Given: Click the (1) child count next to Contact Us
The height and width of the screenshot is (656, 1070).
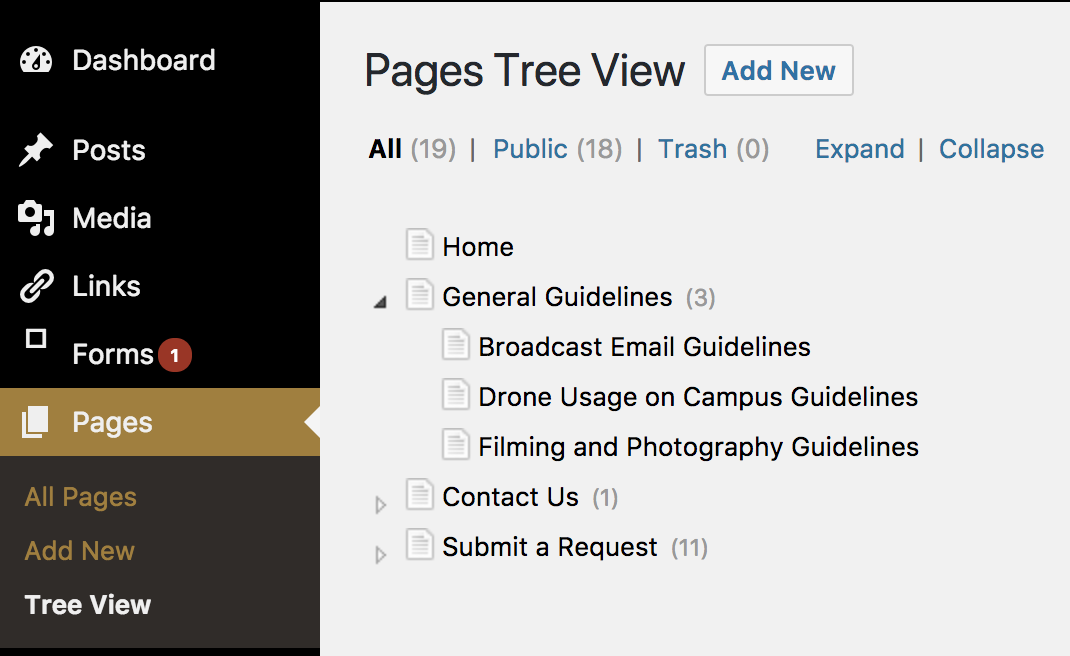Looking at the screenshot, I should click(x=605, y=498).
